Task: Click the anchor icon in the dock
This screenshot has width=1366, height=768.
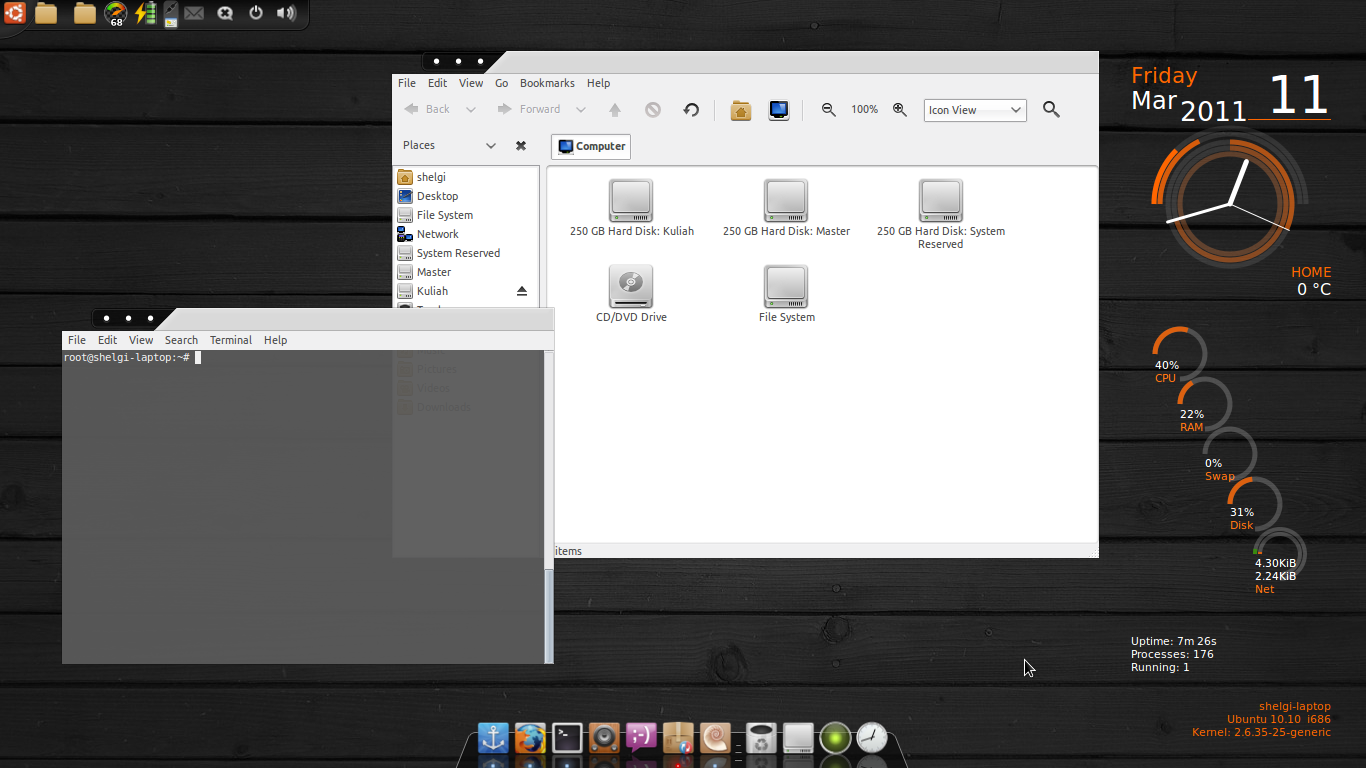Action: tap(493, 739)
